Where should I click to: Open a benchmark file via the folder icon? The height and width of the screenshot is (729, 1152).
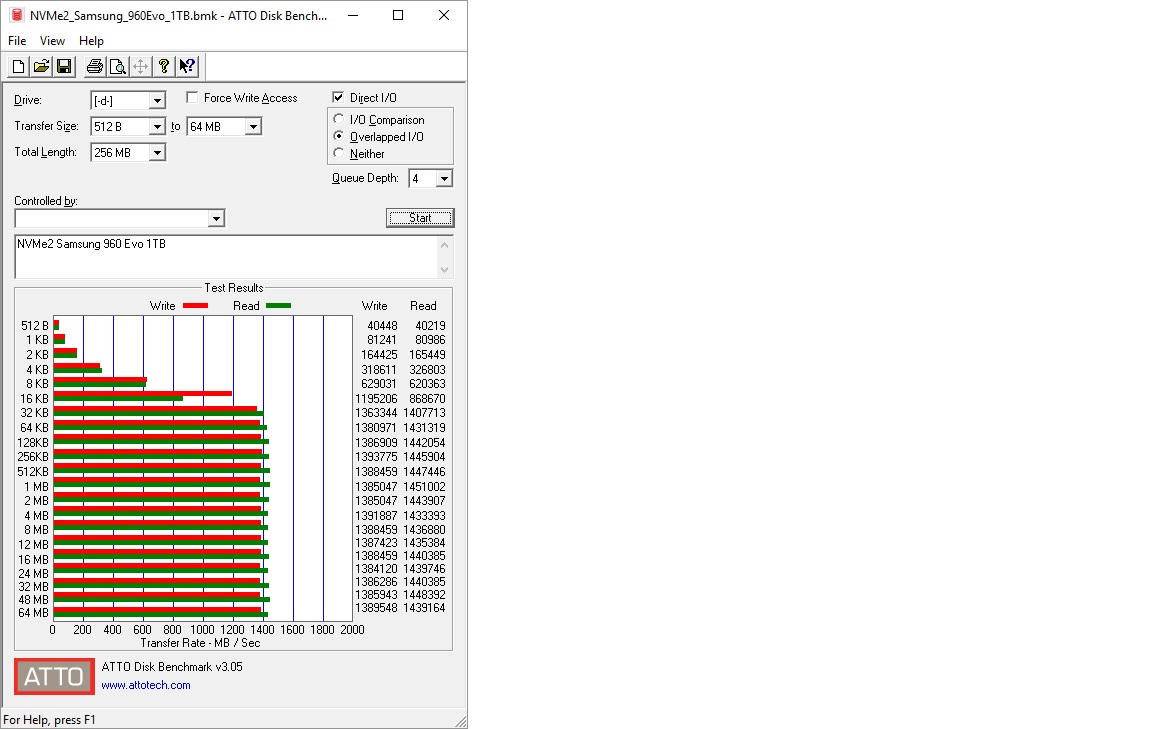click(41, 67)
